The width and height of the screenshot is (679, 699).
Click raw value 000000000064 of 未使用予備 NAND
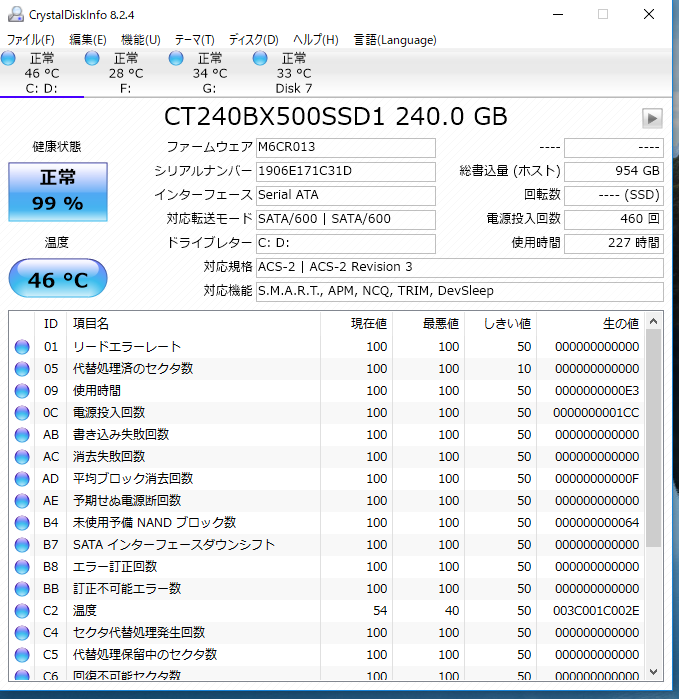(597, 523)
